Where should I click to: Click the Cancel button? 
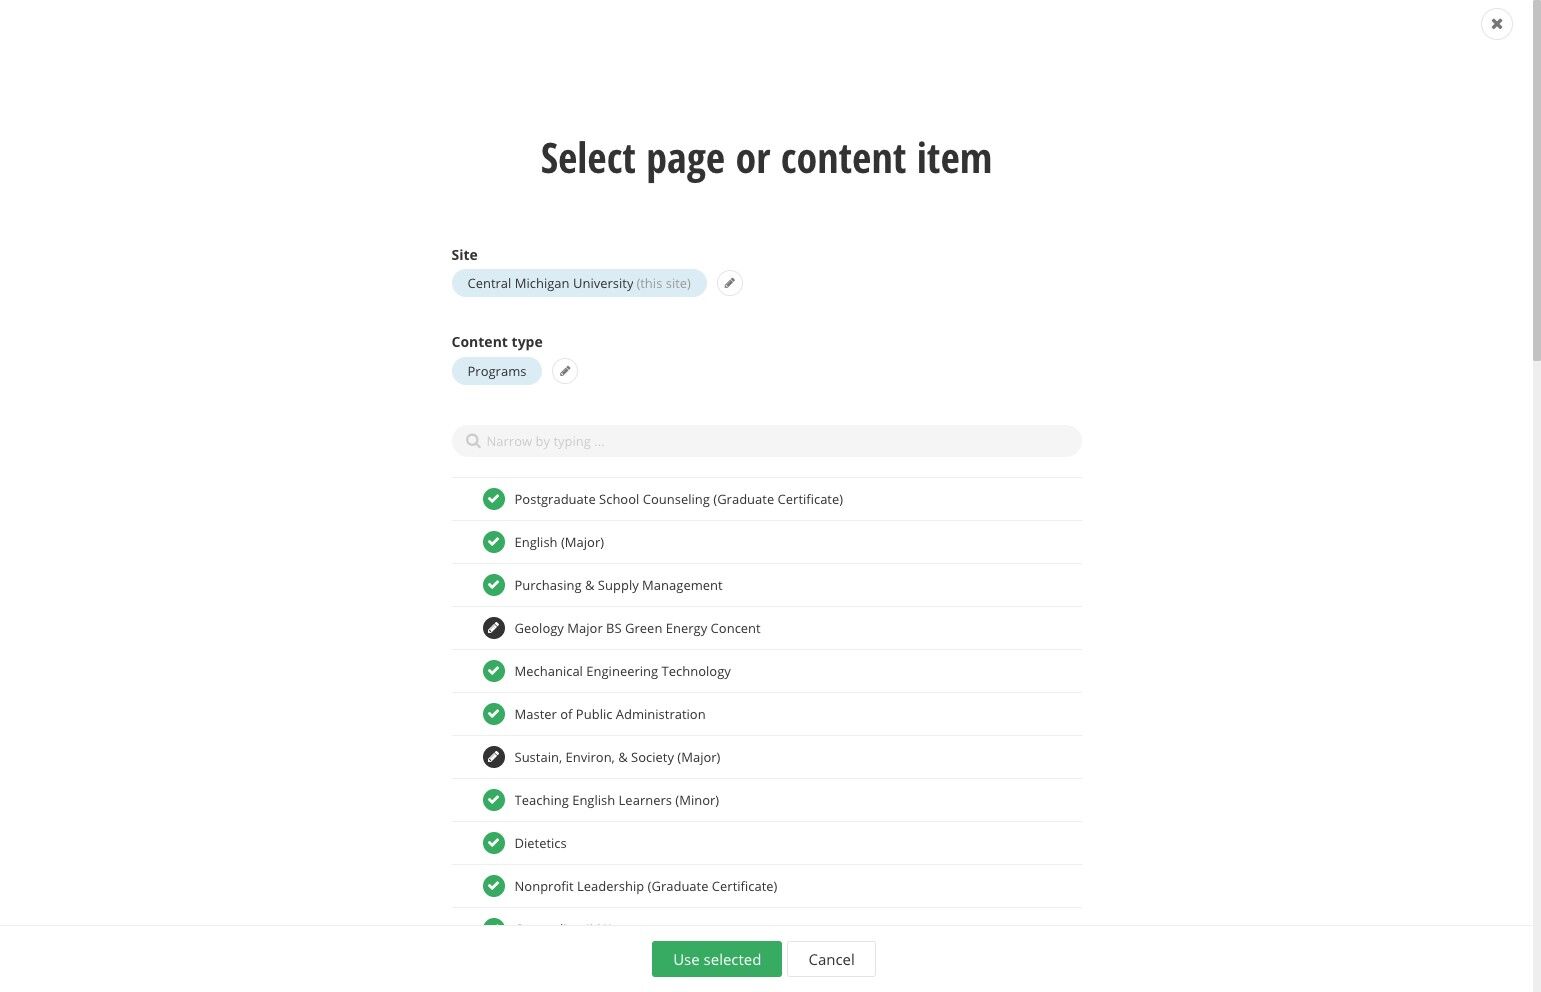coord(831,959)
